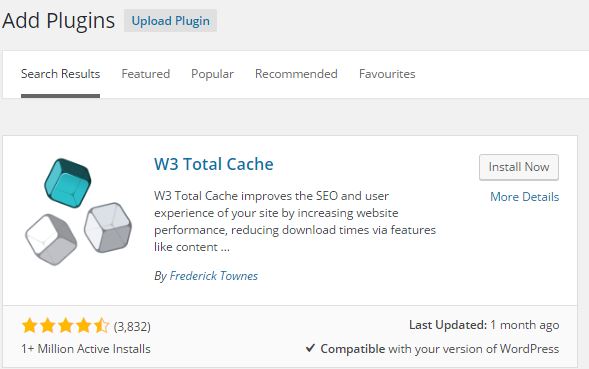This screenshot has height=369, width=589.
Task: Switch to the Popular tab
Action: click(x=212, y=74)
